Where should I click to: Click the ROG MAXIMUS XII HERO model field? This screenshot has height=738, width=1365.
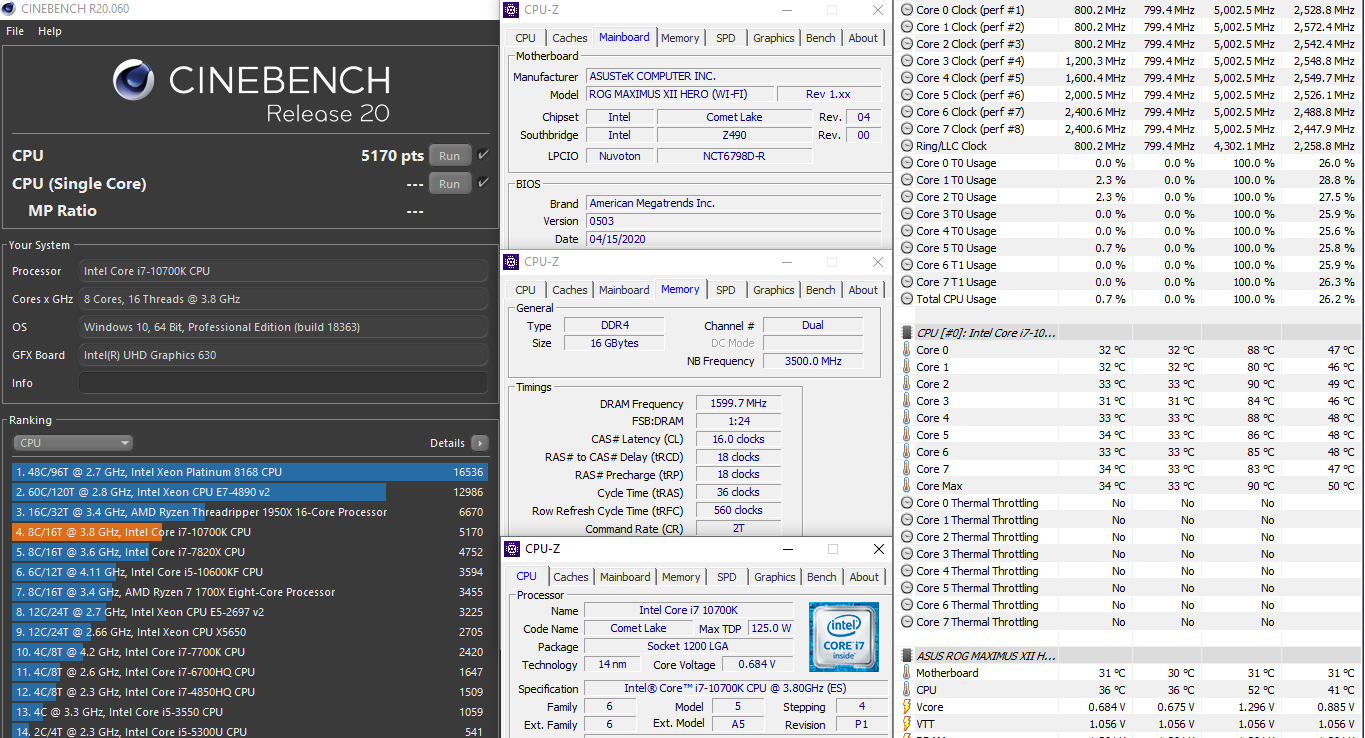(x=679, y=94)
